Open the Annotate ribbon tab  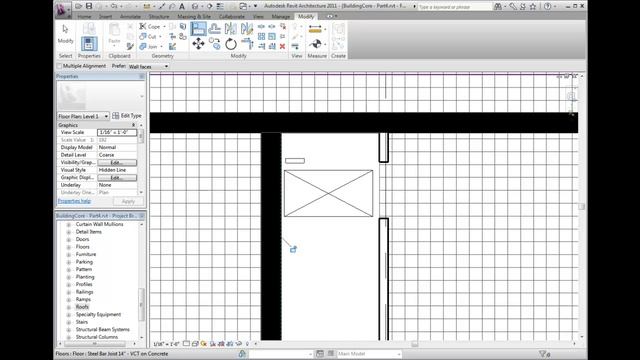(x=130, y=16)
